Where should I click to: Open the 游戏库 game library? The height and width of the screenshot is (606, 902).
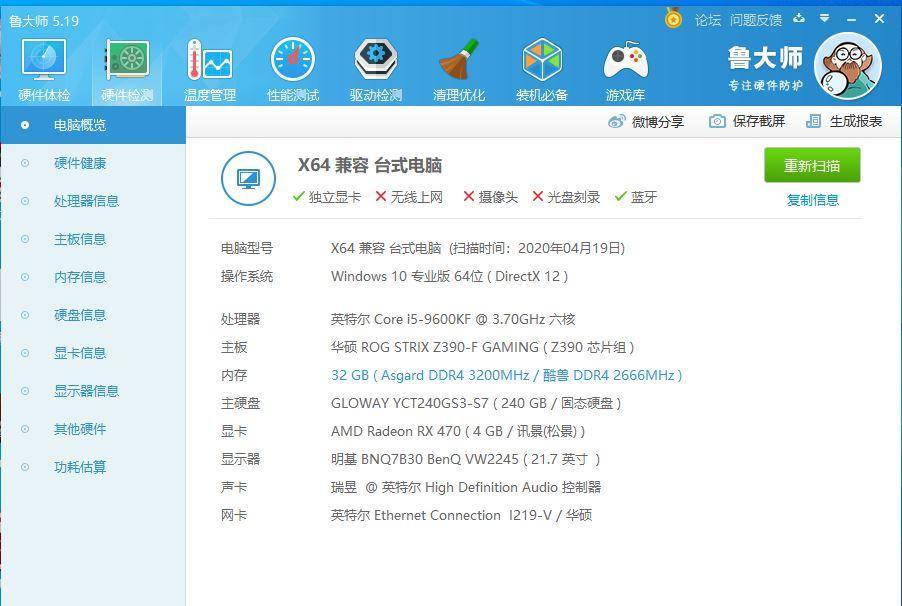[624, 65]
